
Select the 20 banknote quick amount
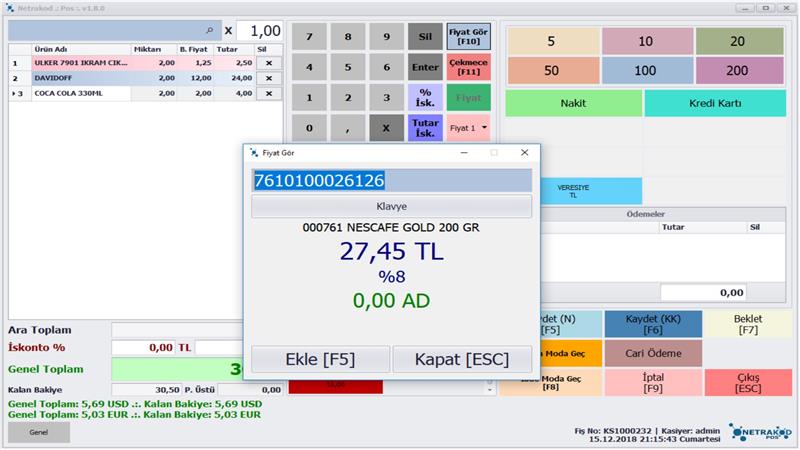coord(738,41)
